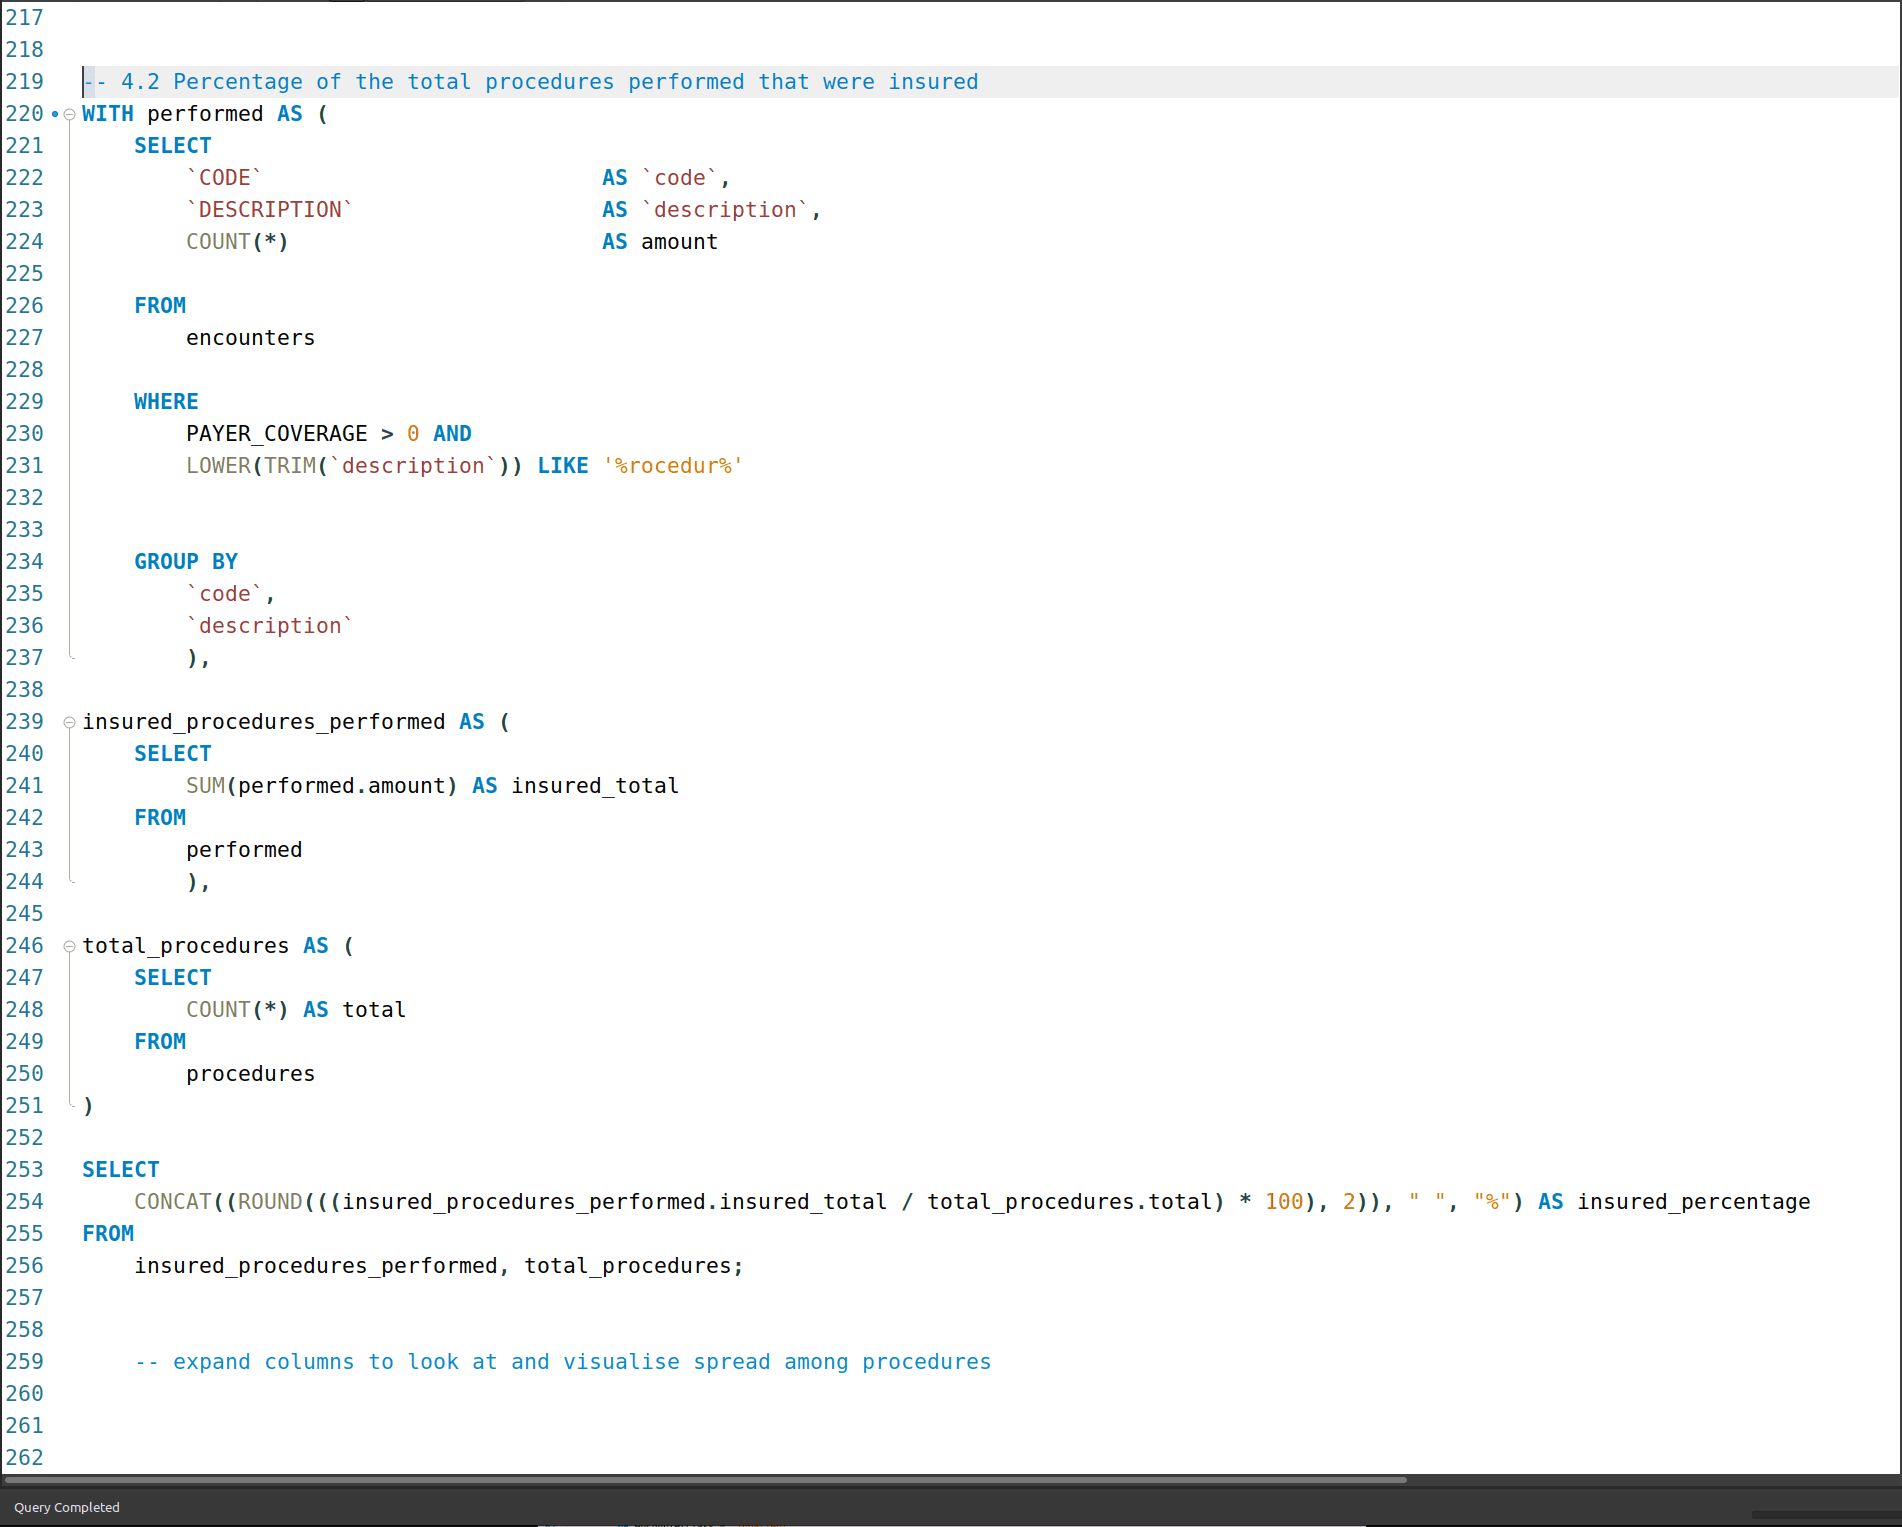
Task: Click the 'procedures' table name on line 250
Action: tap(250, 1074)
